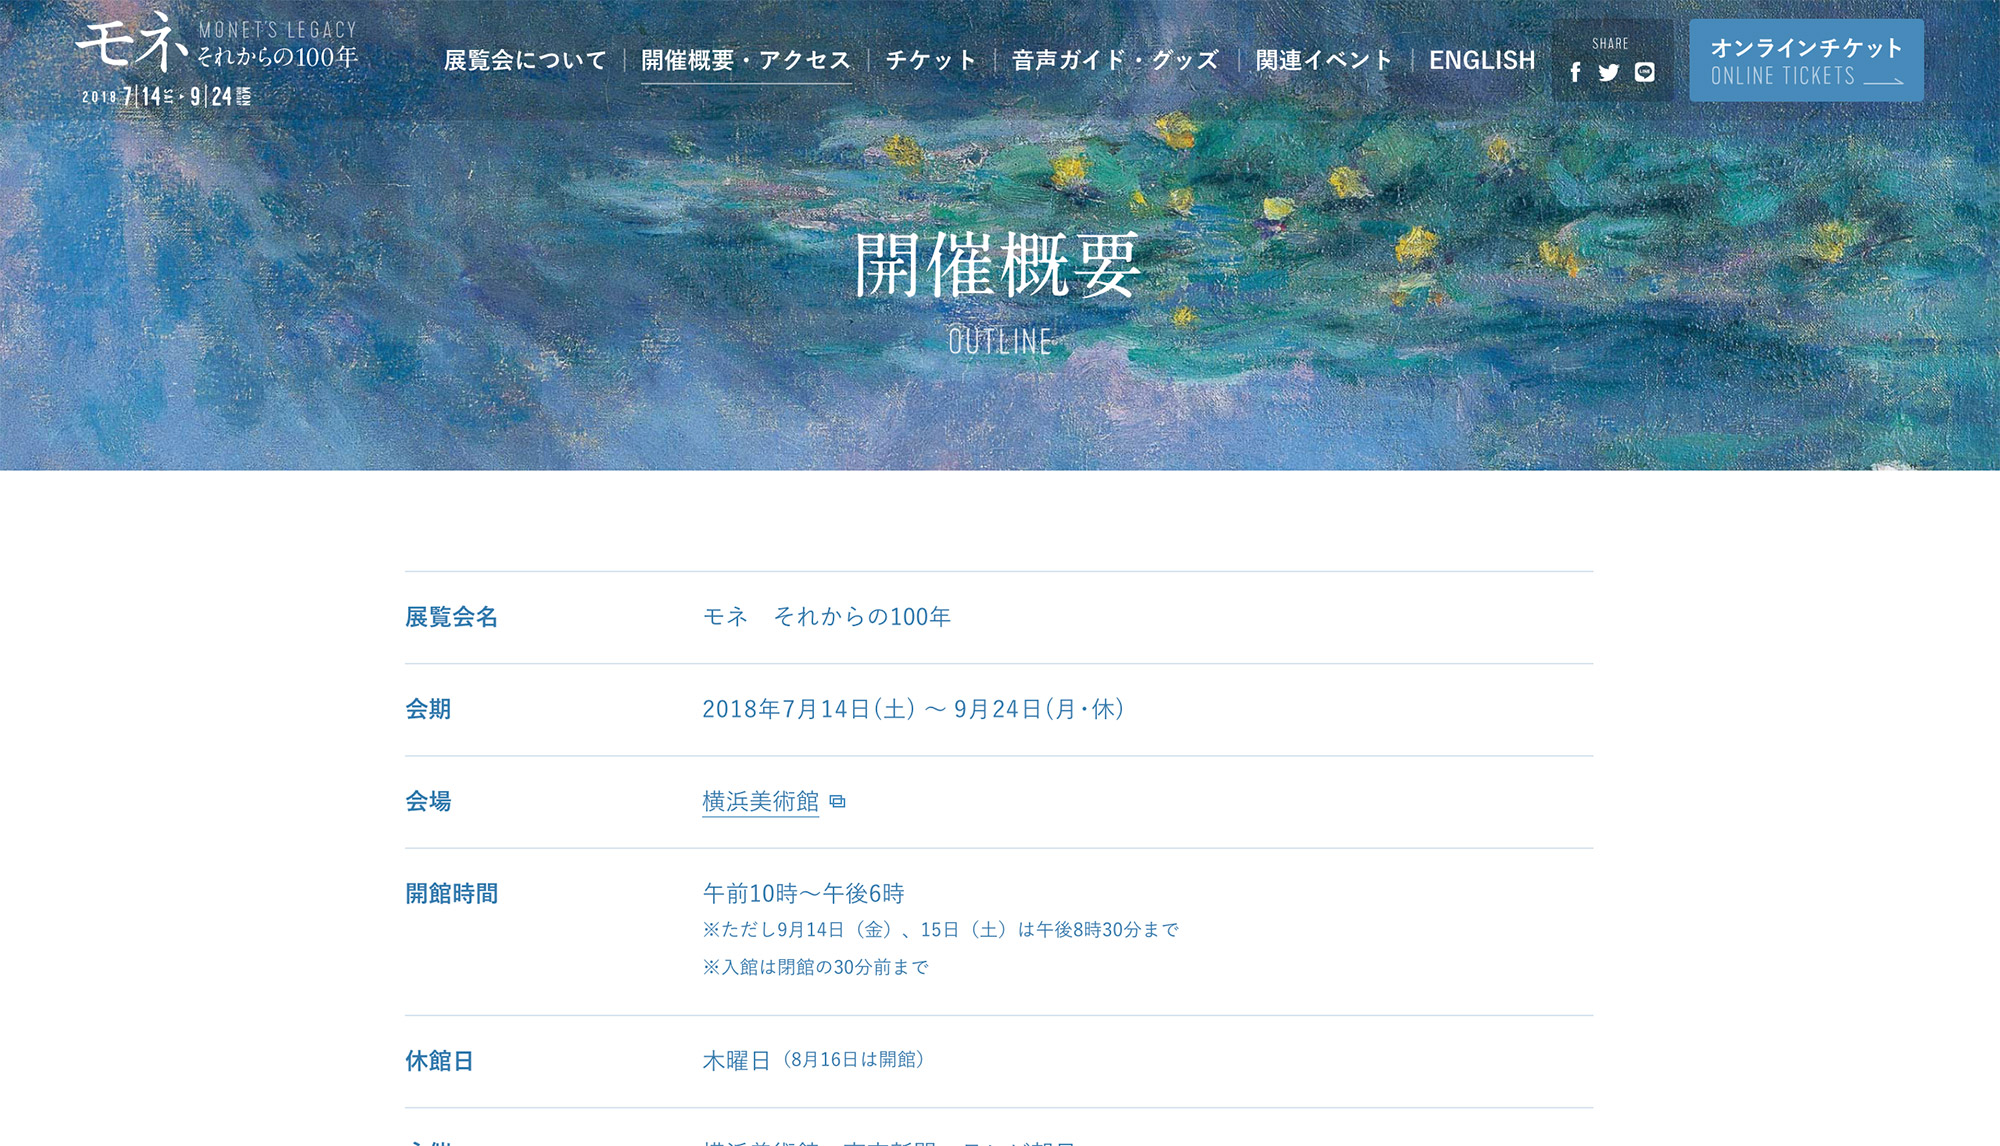Viewport: 2000px width, 1146px height.
Task: Click the 会場 row label
Action: click(x=428, y=801)
